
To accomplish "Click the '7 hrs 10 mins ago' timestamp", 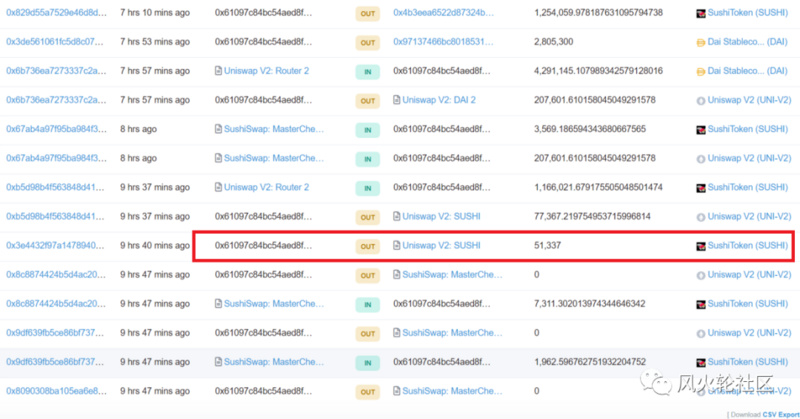I will click(155, 13).
